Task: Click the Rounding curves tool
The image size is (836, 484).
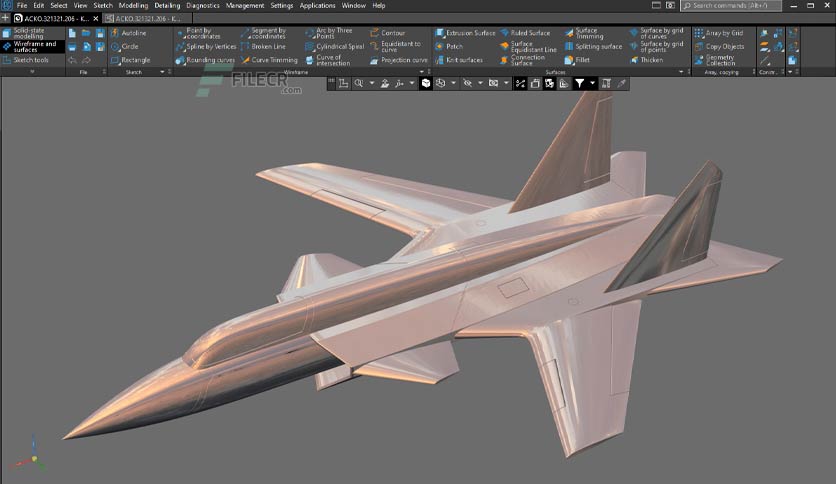Action: [x=205, y=60]
